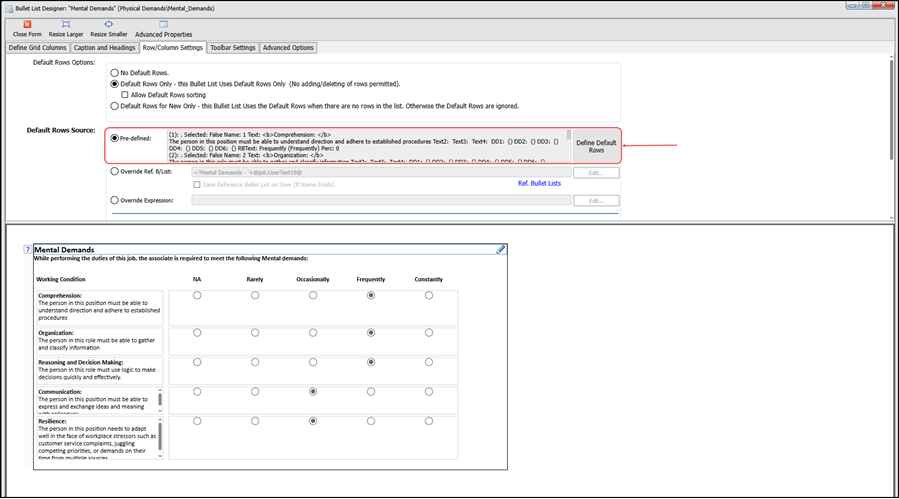Set Comprehension to NA

coord(197,295)
